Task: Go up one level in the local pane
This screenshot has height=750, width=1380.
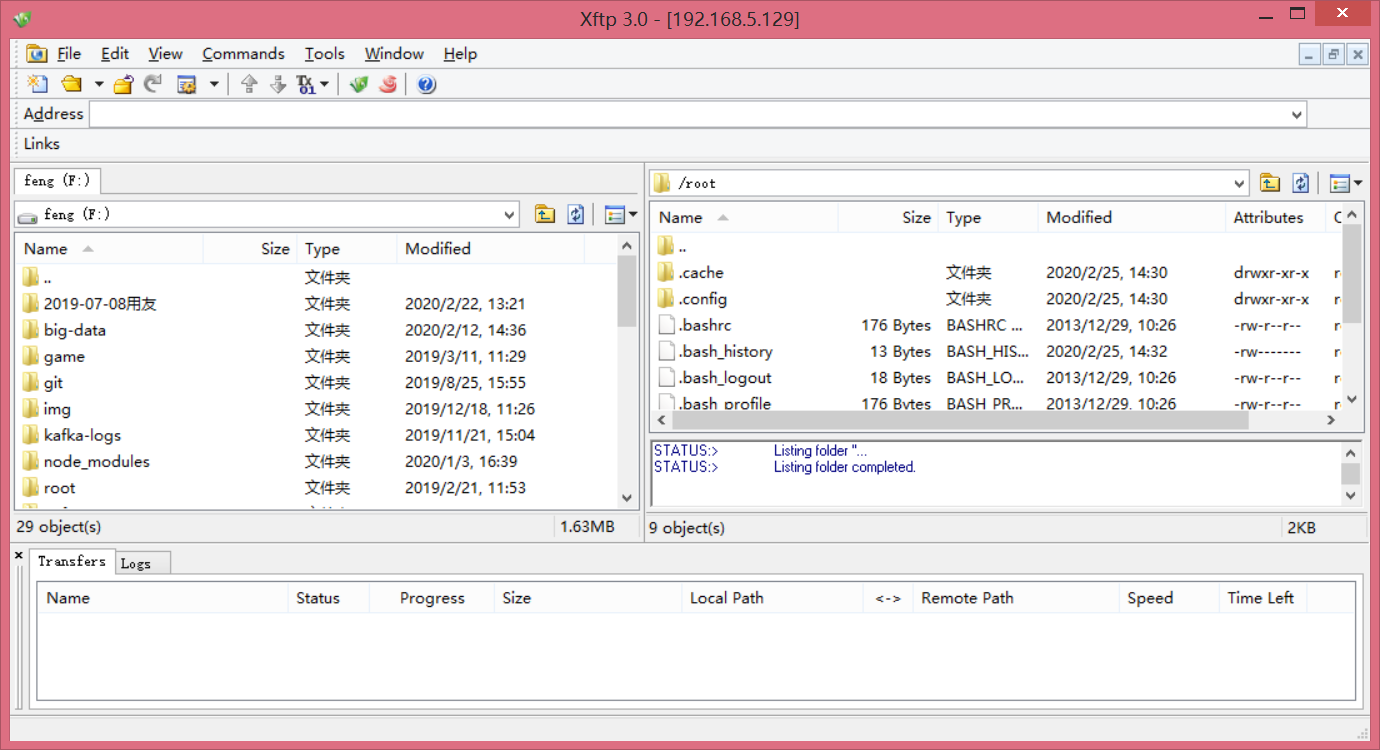Action: point(545,214)
